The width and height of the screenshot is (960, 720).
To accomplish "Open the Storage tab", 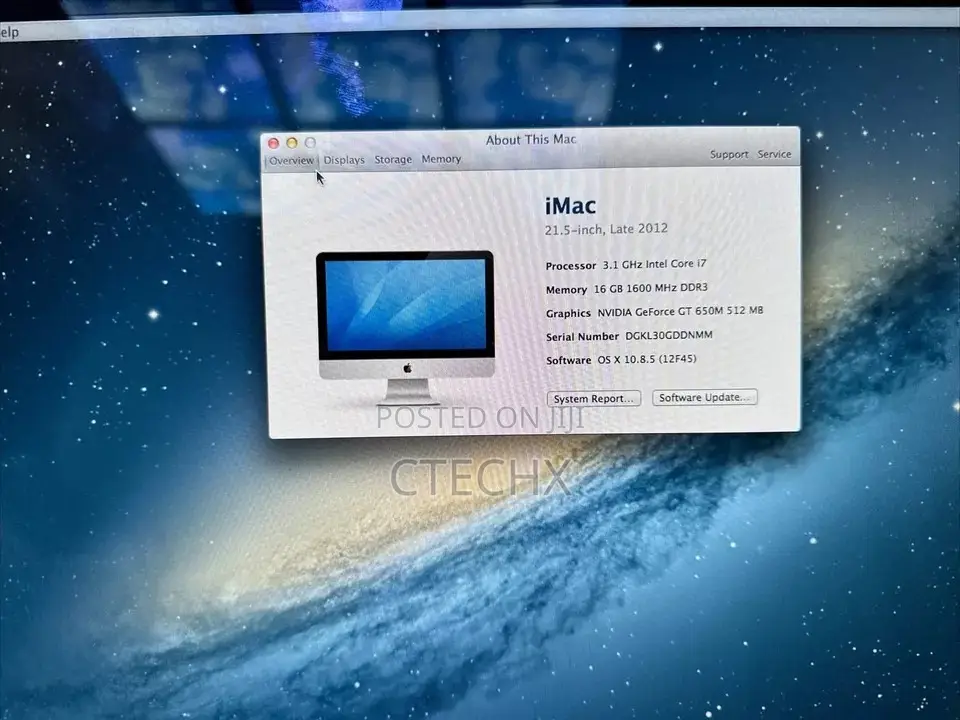I will click(393, 159).
